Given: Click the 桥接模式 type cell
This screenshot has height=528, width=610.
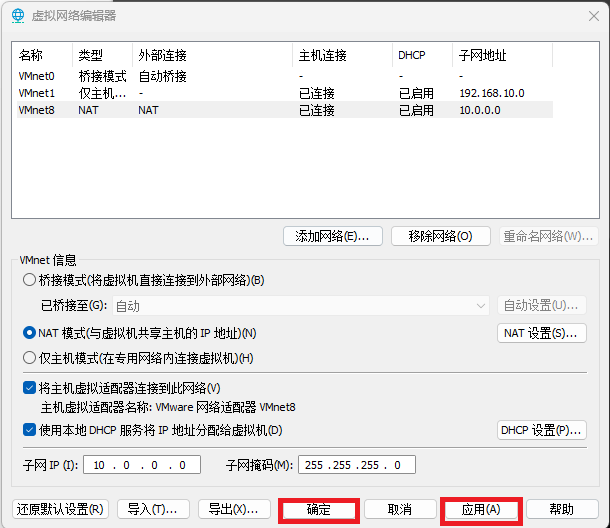Looking at the screenshot, I should (102, 76).
